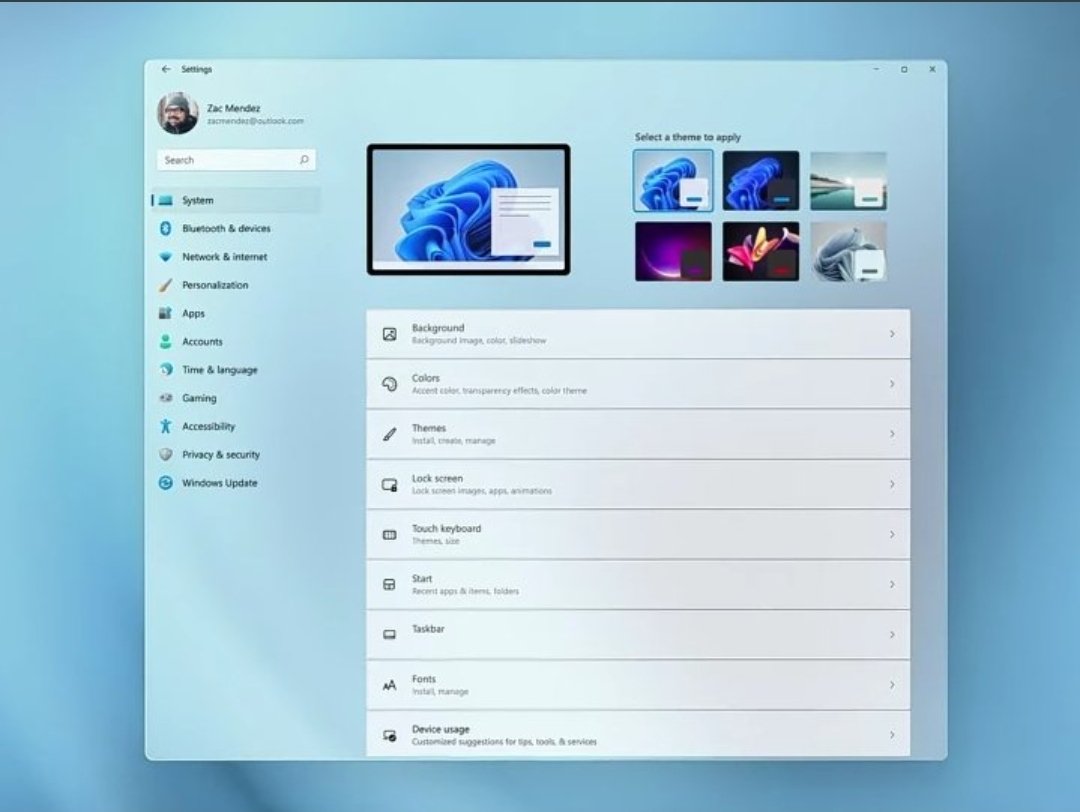Apply the gray bloom theme

849,251
